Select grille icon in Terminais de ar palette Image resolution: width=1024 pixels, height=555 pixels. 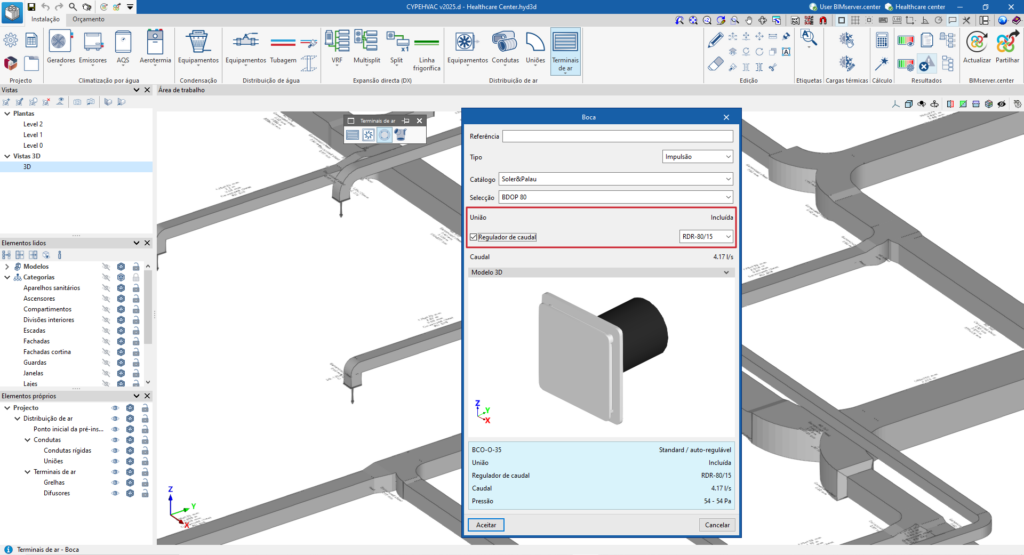353,135
